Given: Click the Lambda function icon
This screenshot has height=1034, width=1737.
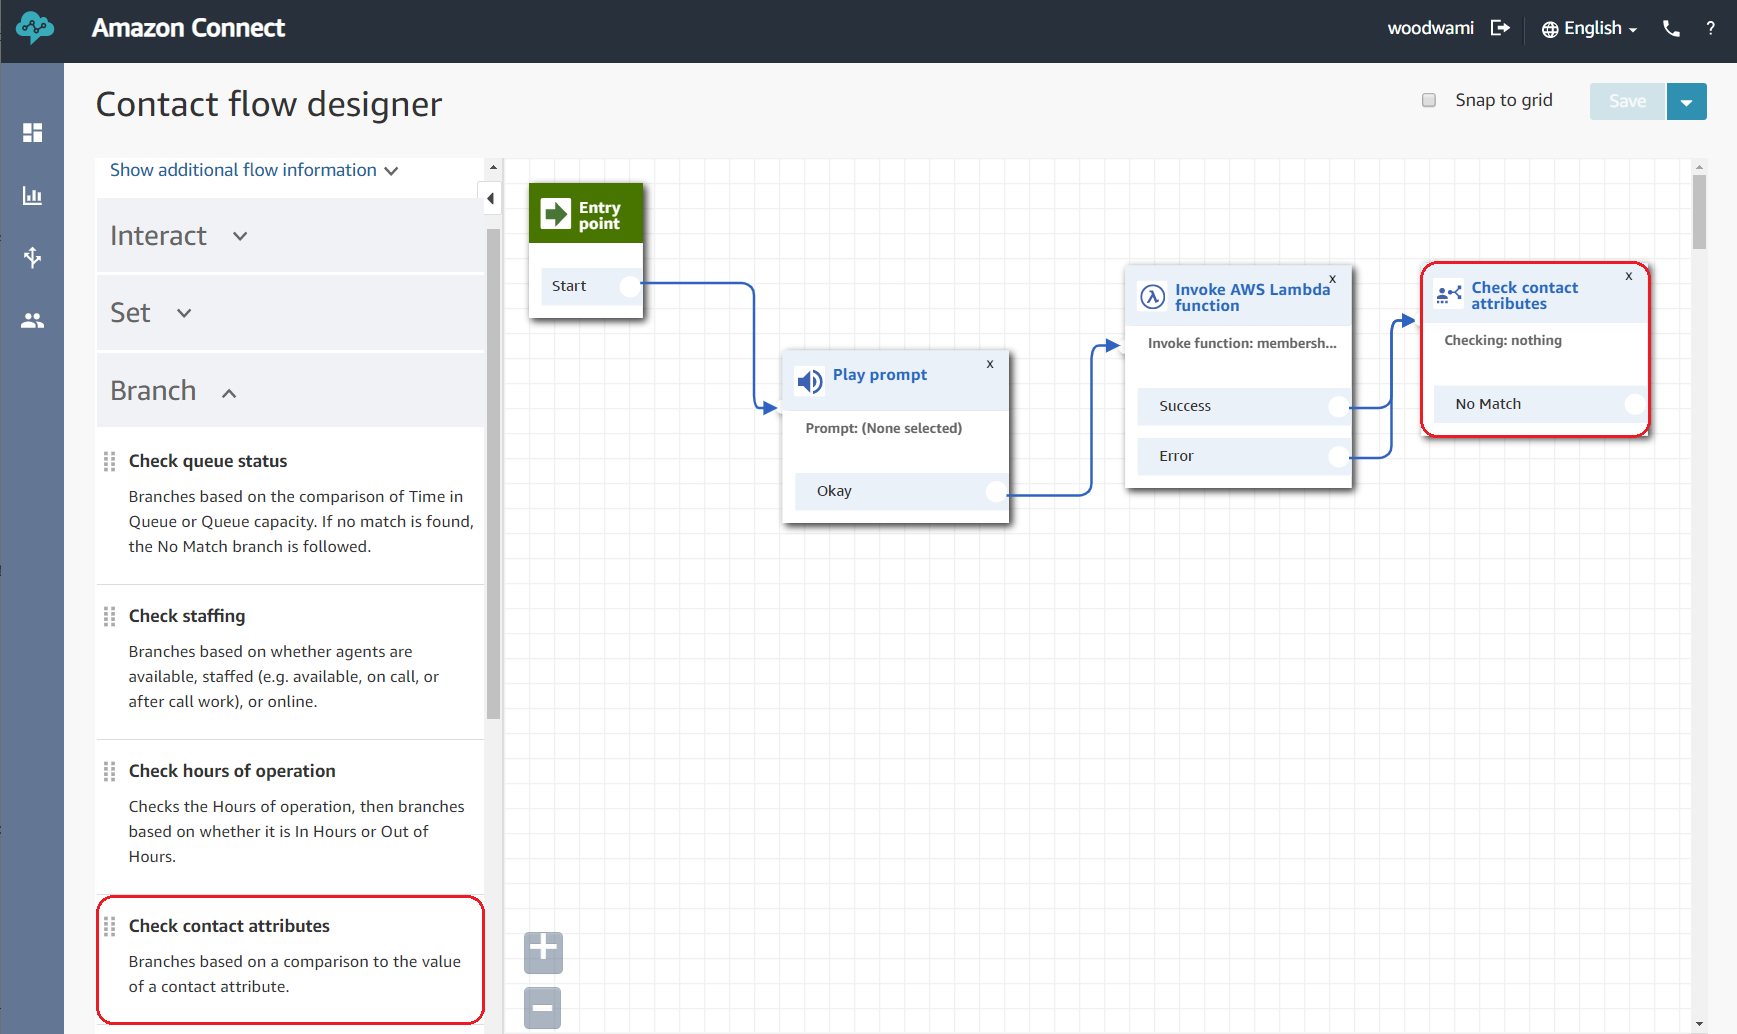Looking at the screenshot, I should (x=1153, y=296).
